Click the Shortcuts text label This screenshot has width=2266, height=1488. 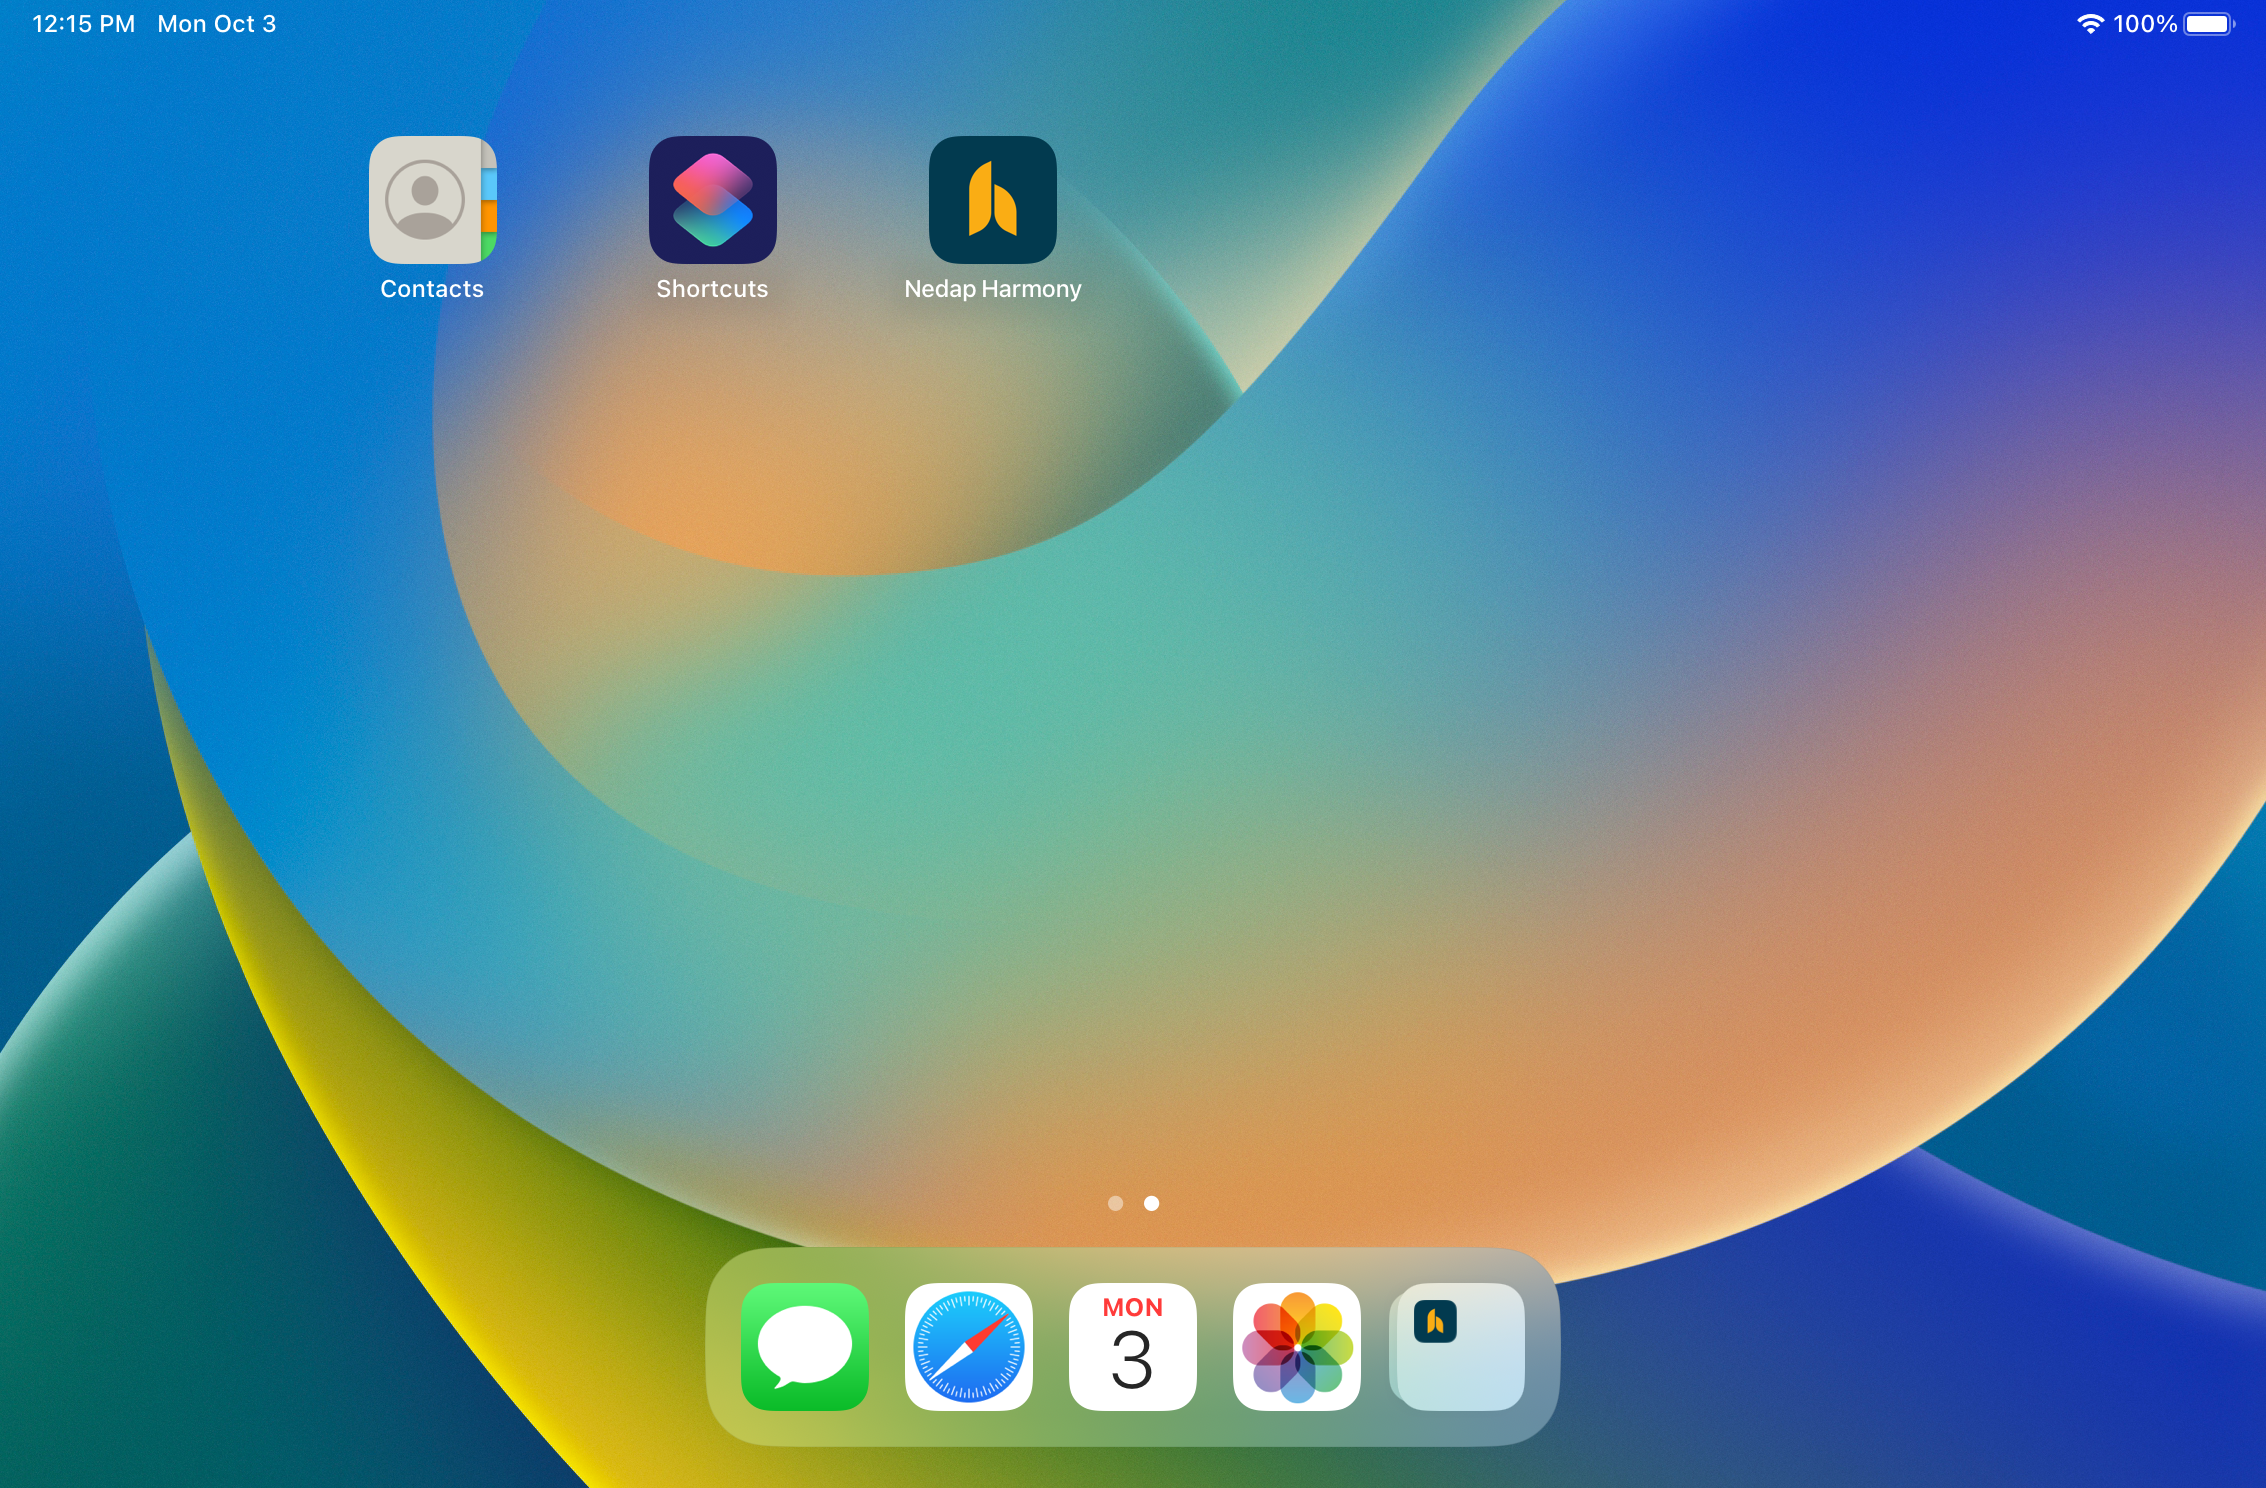tap(712, 289)
